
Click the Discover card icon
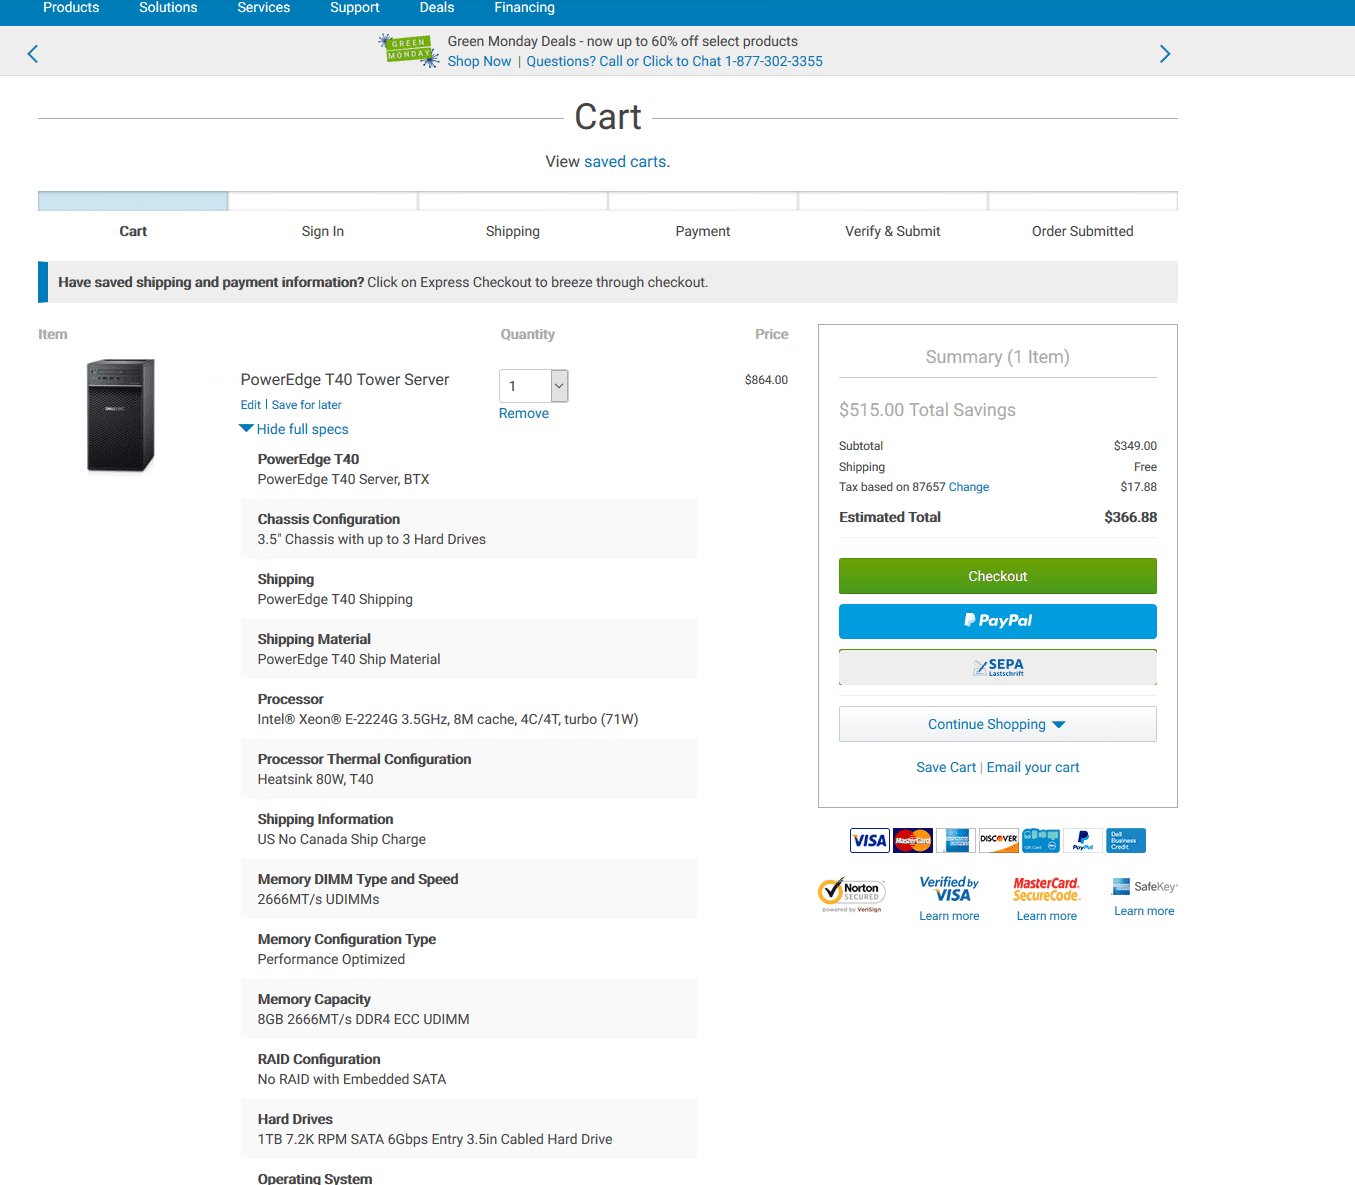(999, 840)
